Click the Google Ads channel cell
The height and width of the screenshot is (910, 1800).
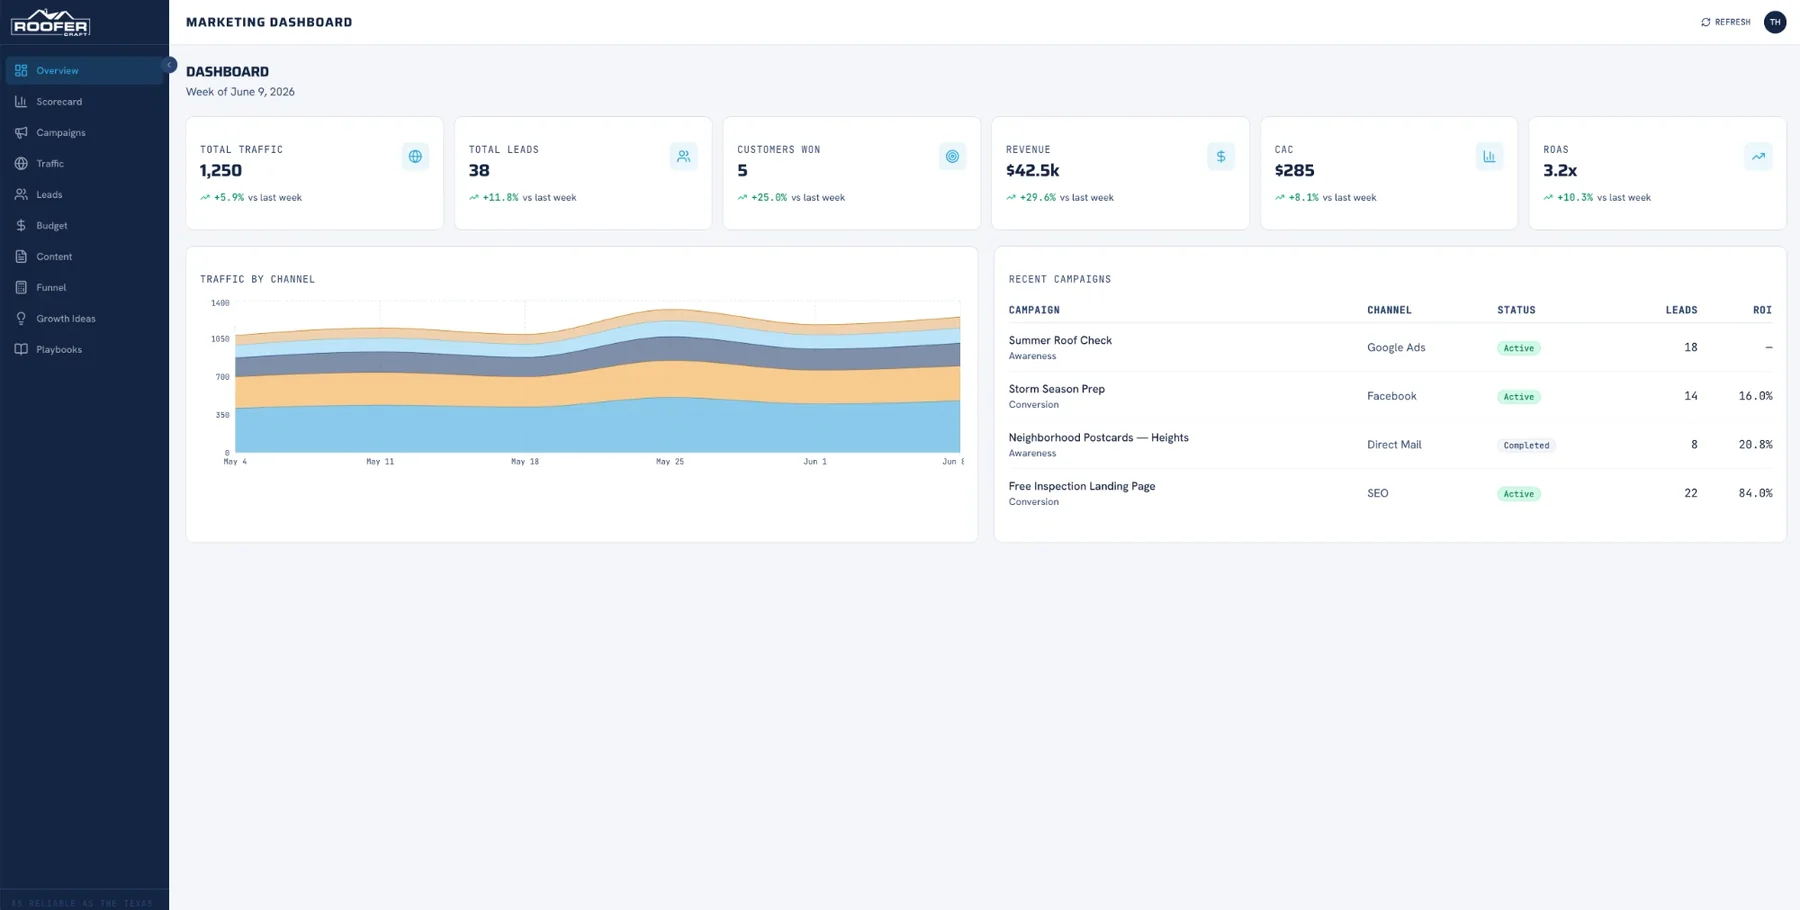pyautogui.click(x=1396, y=348)
